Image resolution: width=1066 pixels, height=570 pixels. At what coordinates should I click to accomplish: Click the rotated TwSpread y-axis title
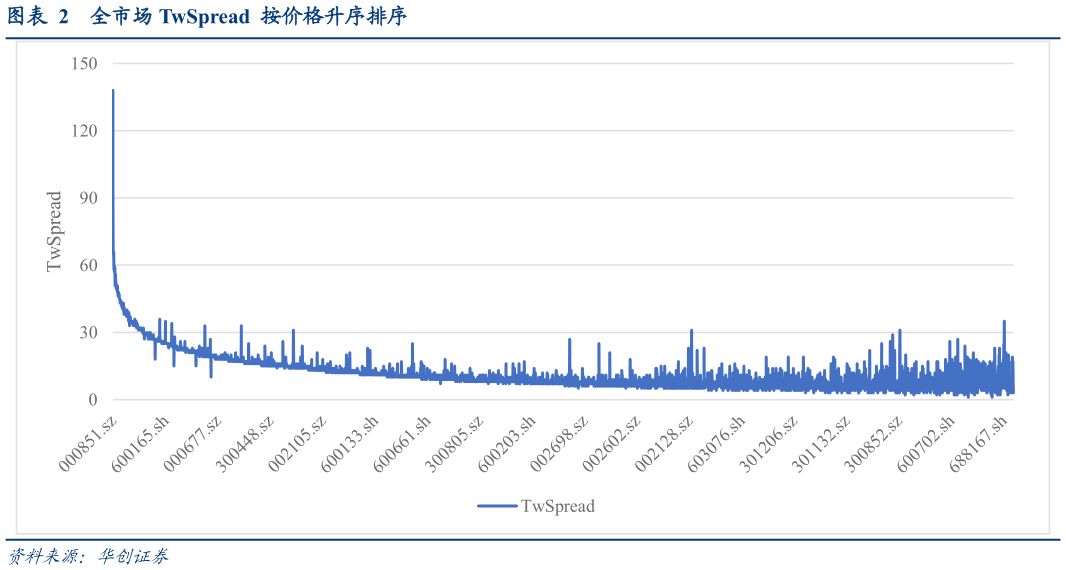pos(55,231)
